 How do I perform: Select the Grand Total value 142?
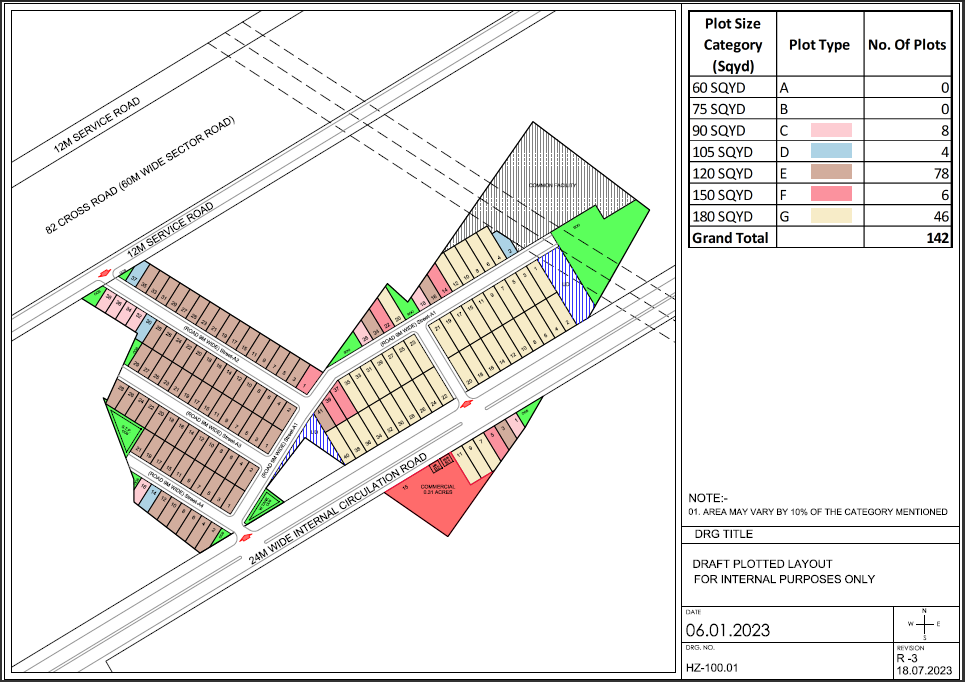pyautogui.click(x=936, y=238)
